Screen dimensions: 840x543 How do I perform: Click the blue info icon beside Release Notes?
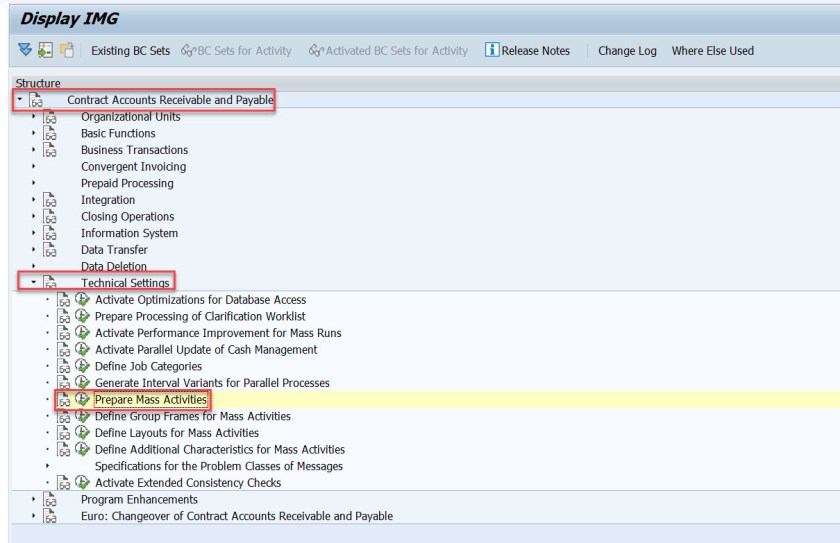(491, 50)
